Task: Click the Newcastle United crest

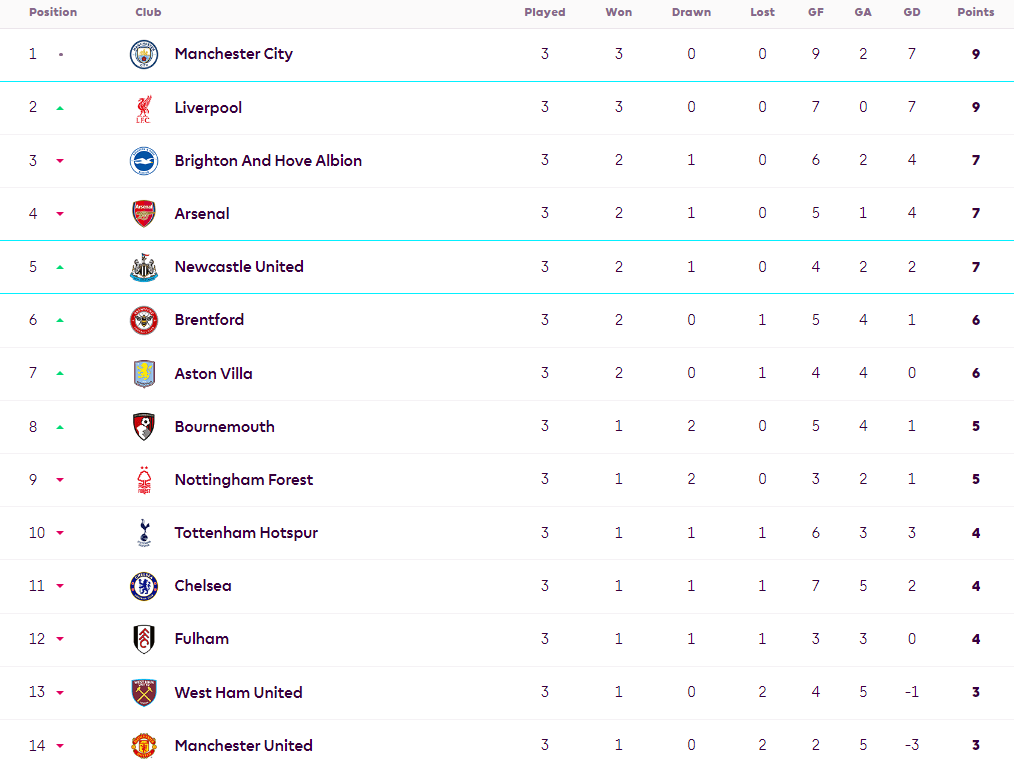Action: 144,267
